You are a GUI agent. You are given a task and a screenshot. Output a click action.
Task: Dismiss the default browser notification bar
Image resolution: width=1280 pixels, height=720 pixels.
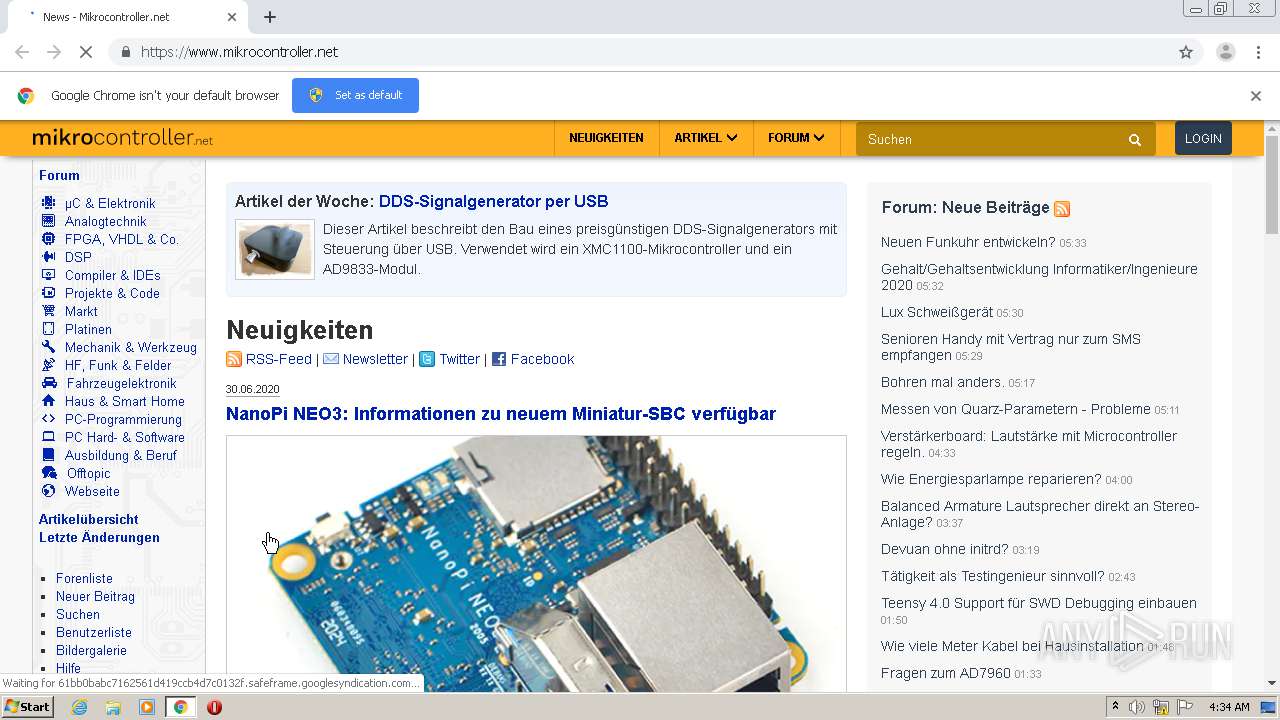click(x=1256, y=96)
